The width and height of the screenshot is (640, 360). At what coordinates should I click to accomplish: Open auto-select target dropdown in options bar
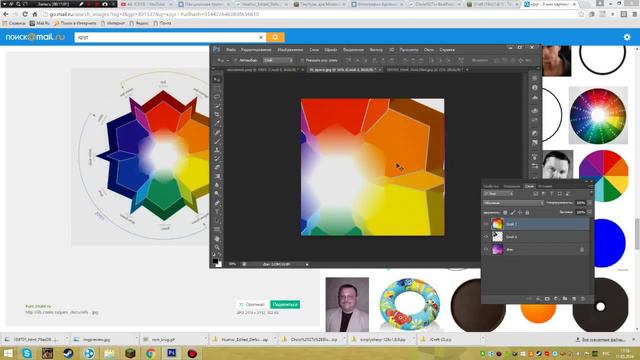click(278, 60)
